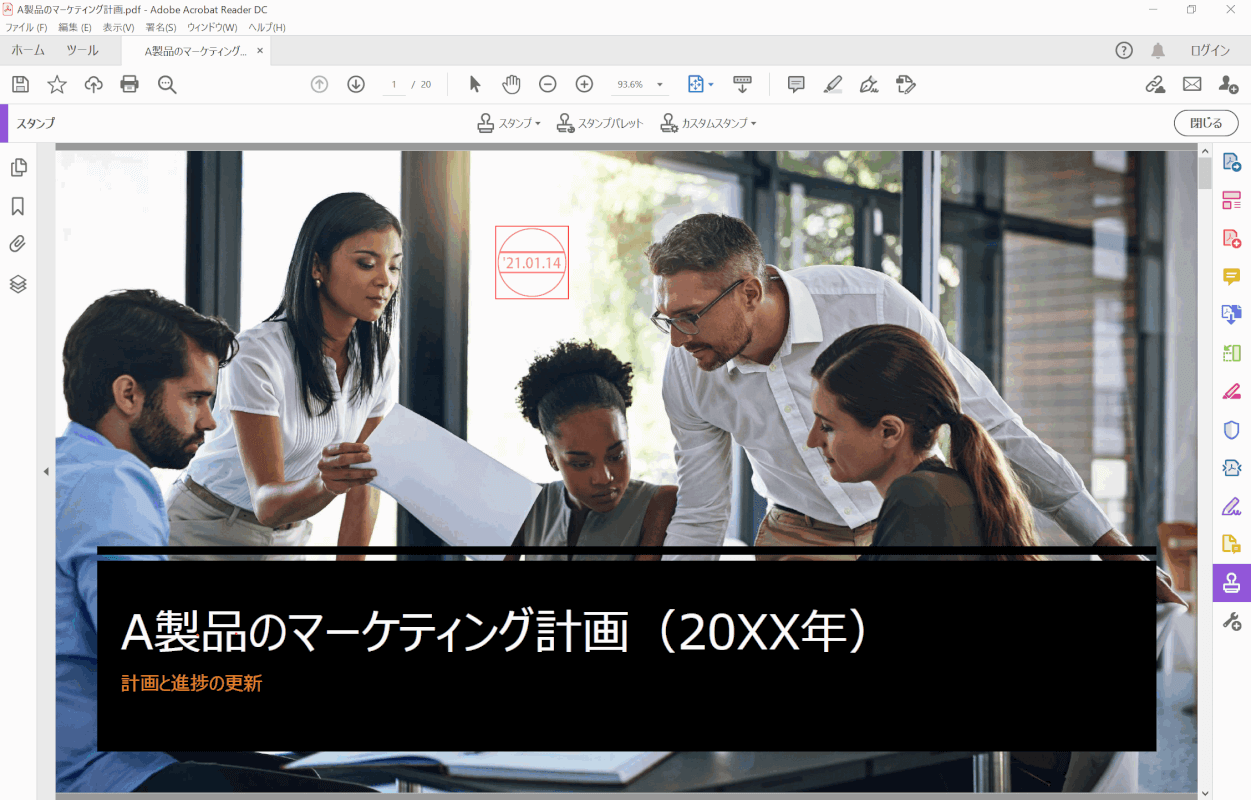
Task: Open the Bookmarks side panel
Action: point(18,206)
